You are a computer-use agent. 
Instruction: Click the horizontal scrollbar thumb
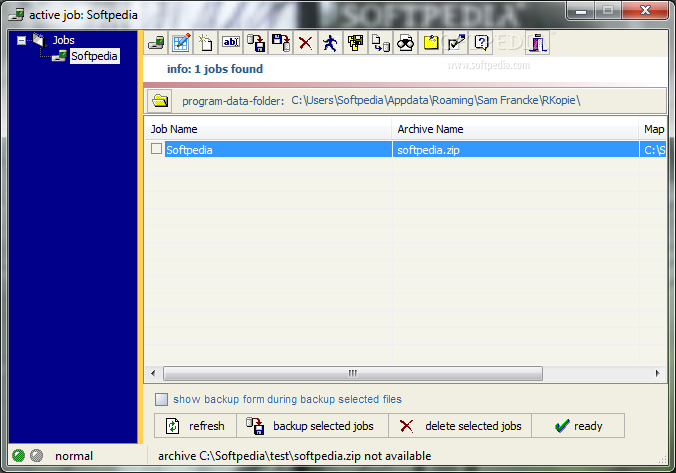click(x=353, y=373)
